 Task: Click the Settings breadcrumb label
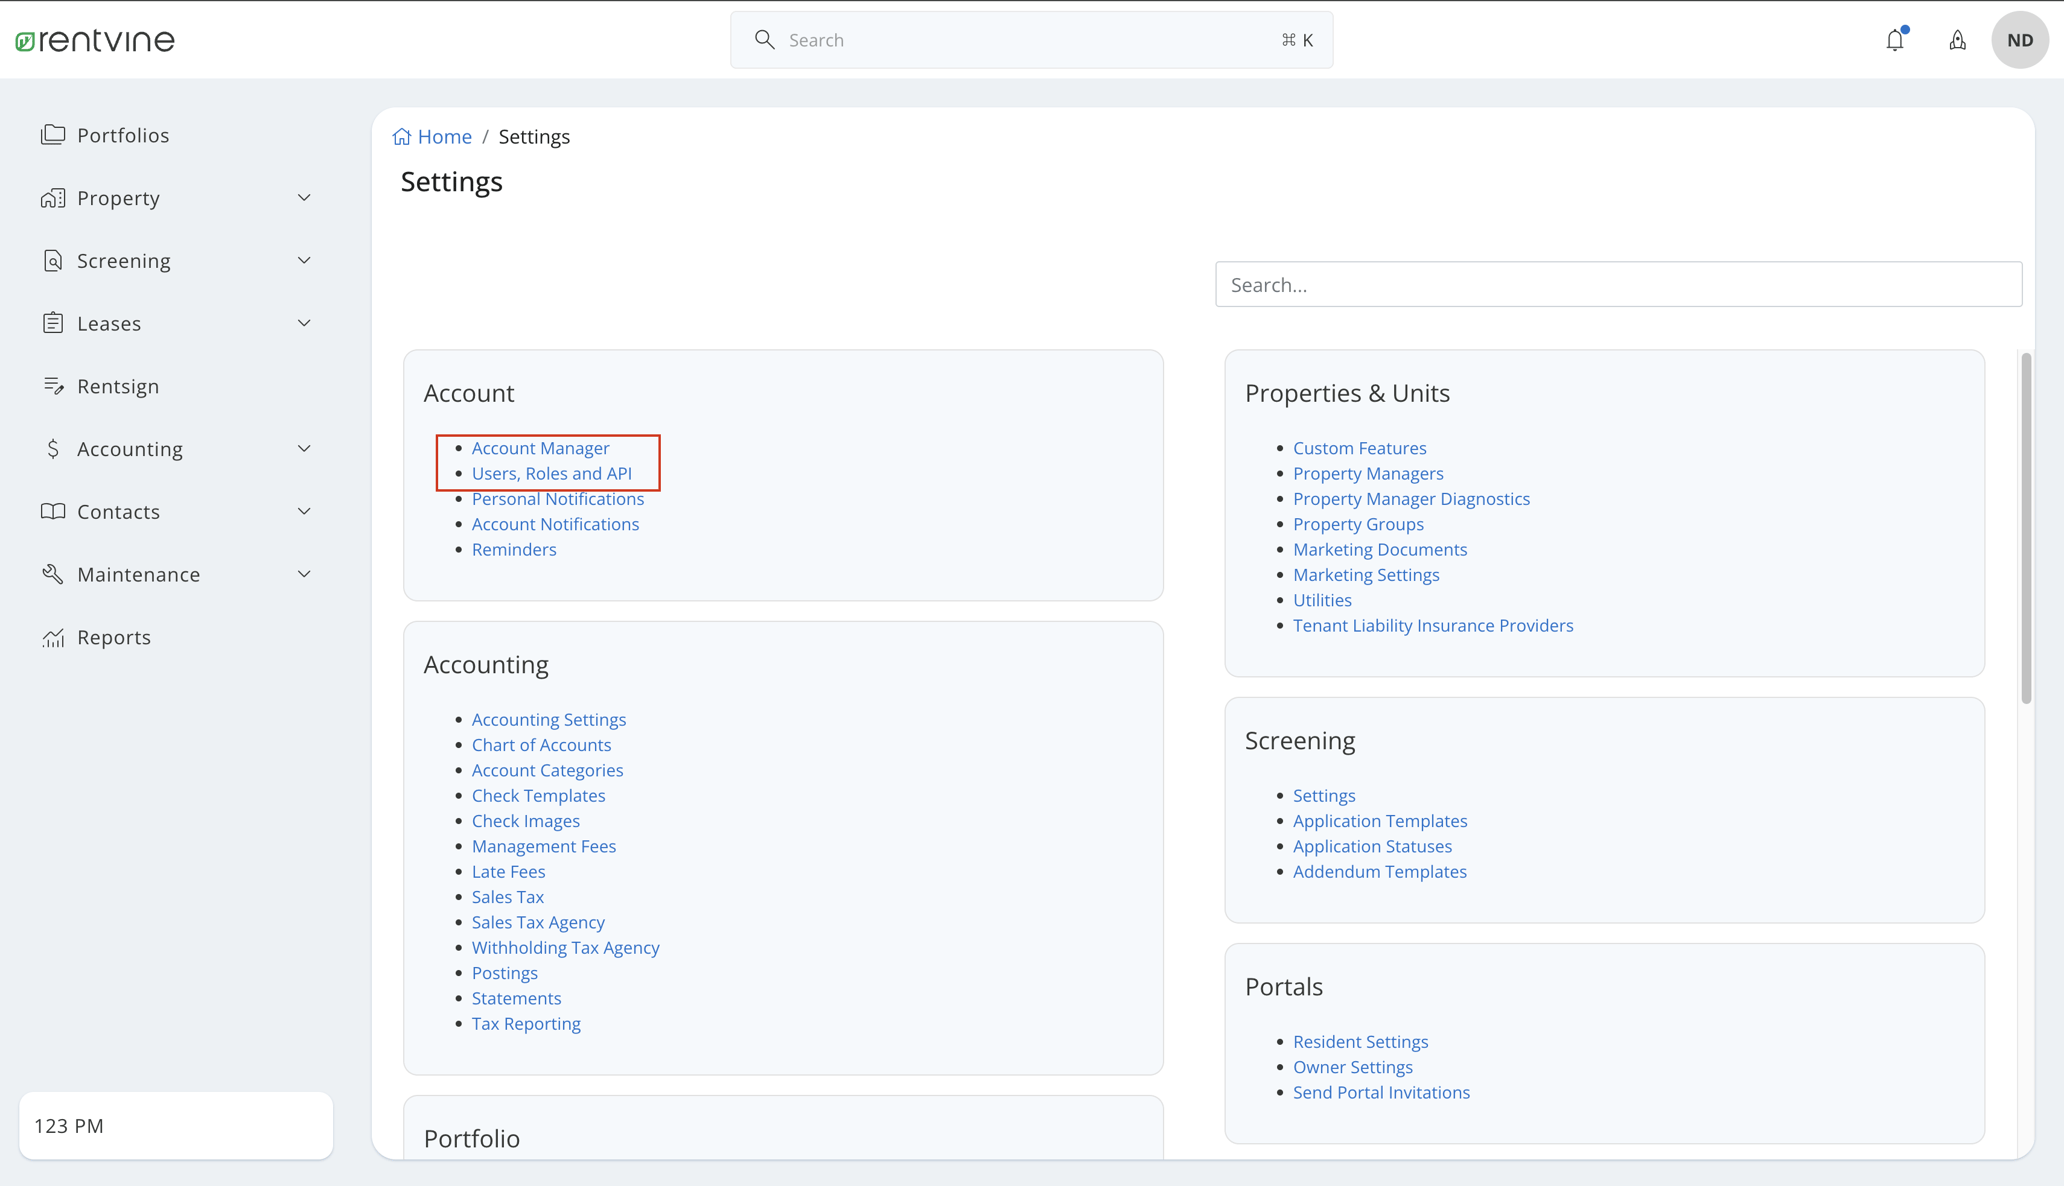click(x=534, y=136)
